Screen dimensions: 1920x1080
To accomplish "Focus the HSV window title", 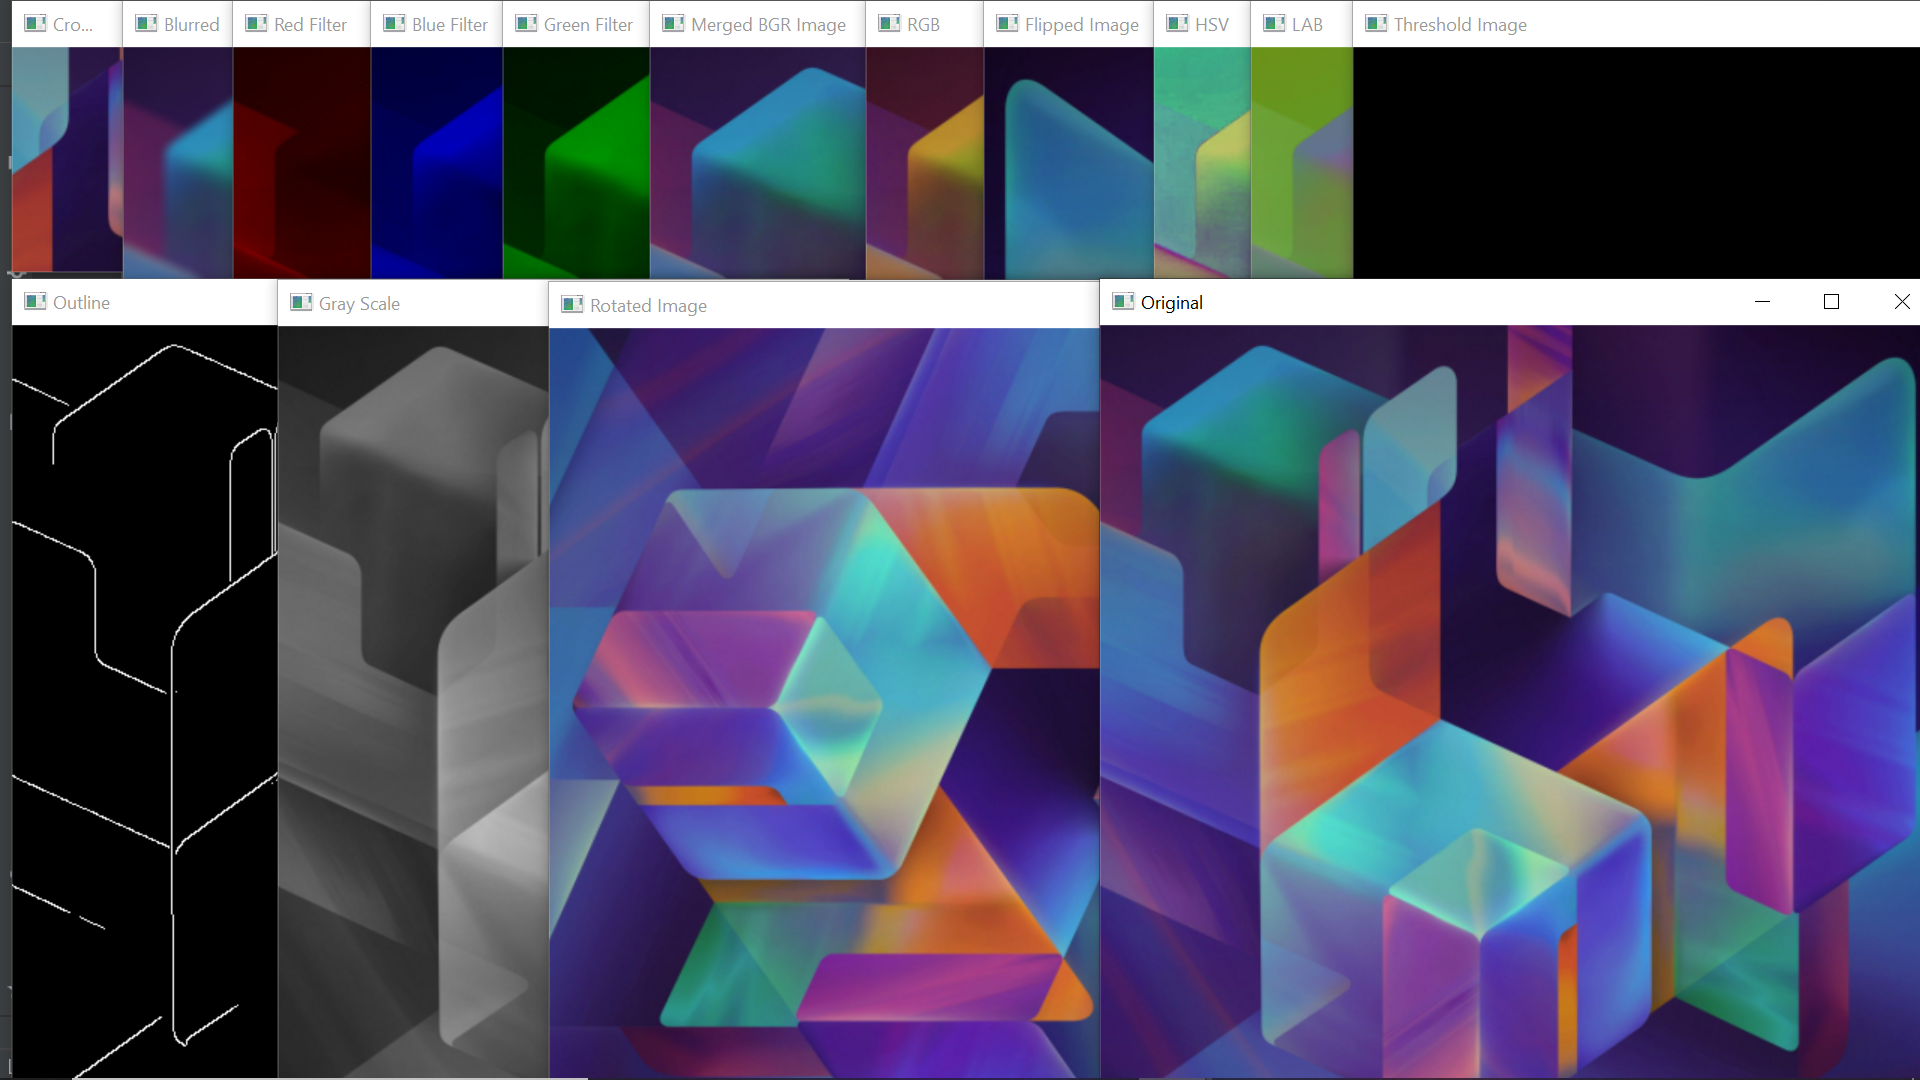I will 1211,25.
